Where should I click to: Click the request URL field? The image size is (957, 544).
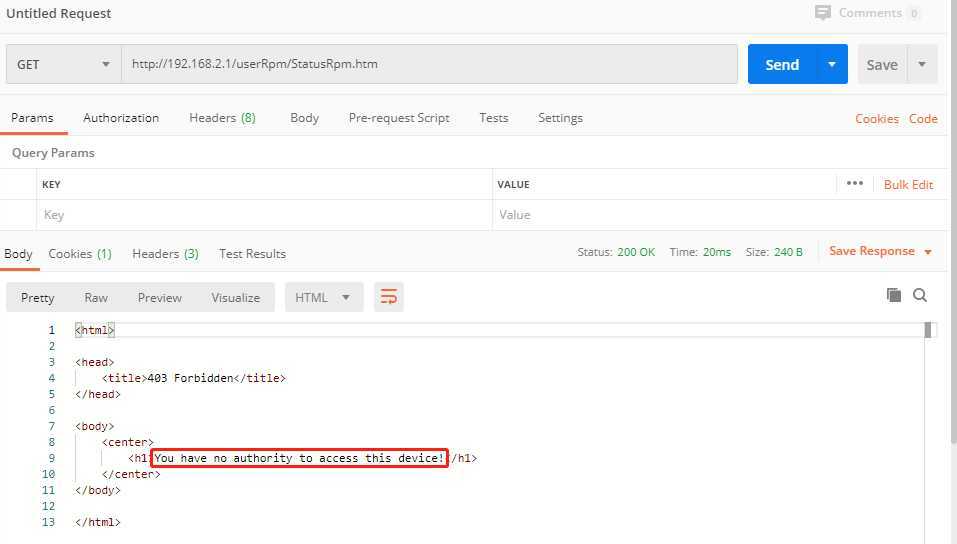click(430, 64)
